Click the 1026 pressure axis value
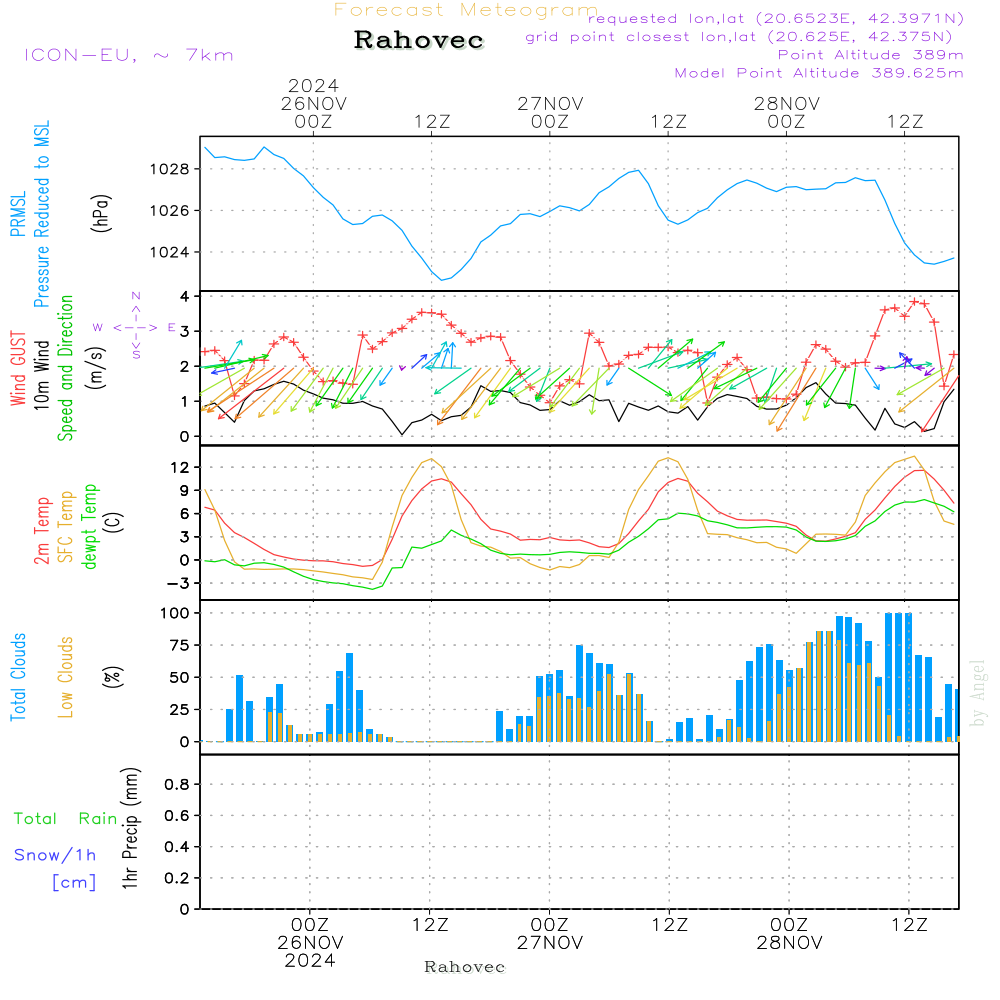The width and height of the screenshot is (1000, 1000). [170, 211]
